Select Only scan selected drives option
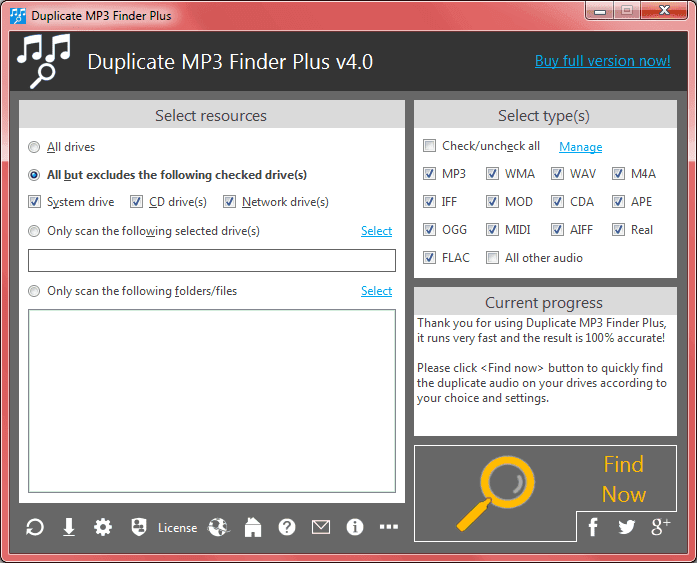 tap(34, 231)
